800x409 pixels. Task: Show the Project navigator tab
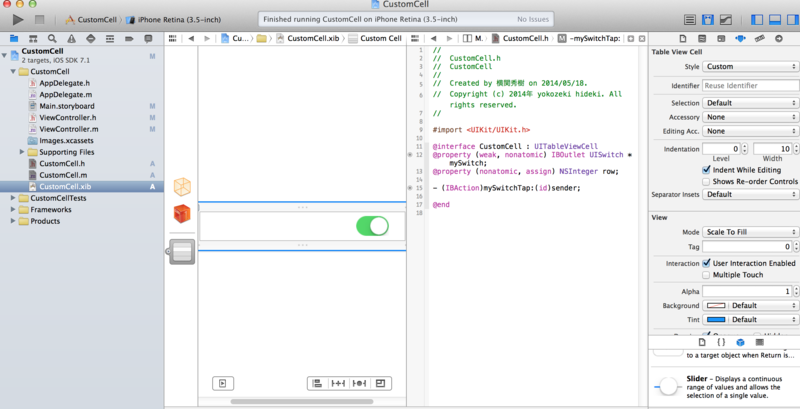tap(14, 39)
